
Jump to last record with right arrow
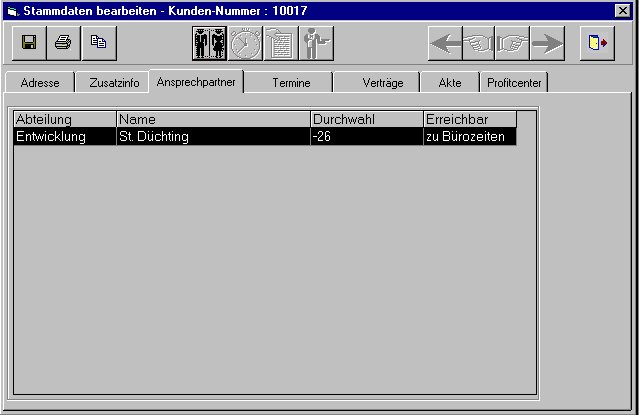pyautogui.click(x=548, y=44)
